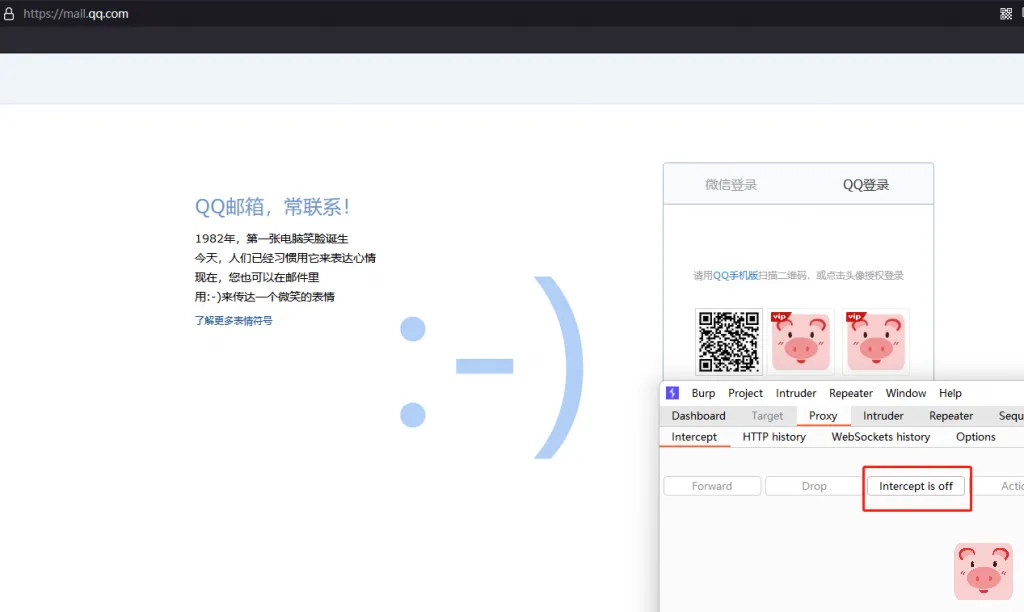Click the pig avatar inside Burp window
The width and height of the screenshot is (1024, 612).
coord(983,572)
